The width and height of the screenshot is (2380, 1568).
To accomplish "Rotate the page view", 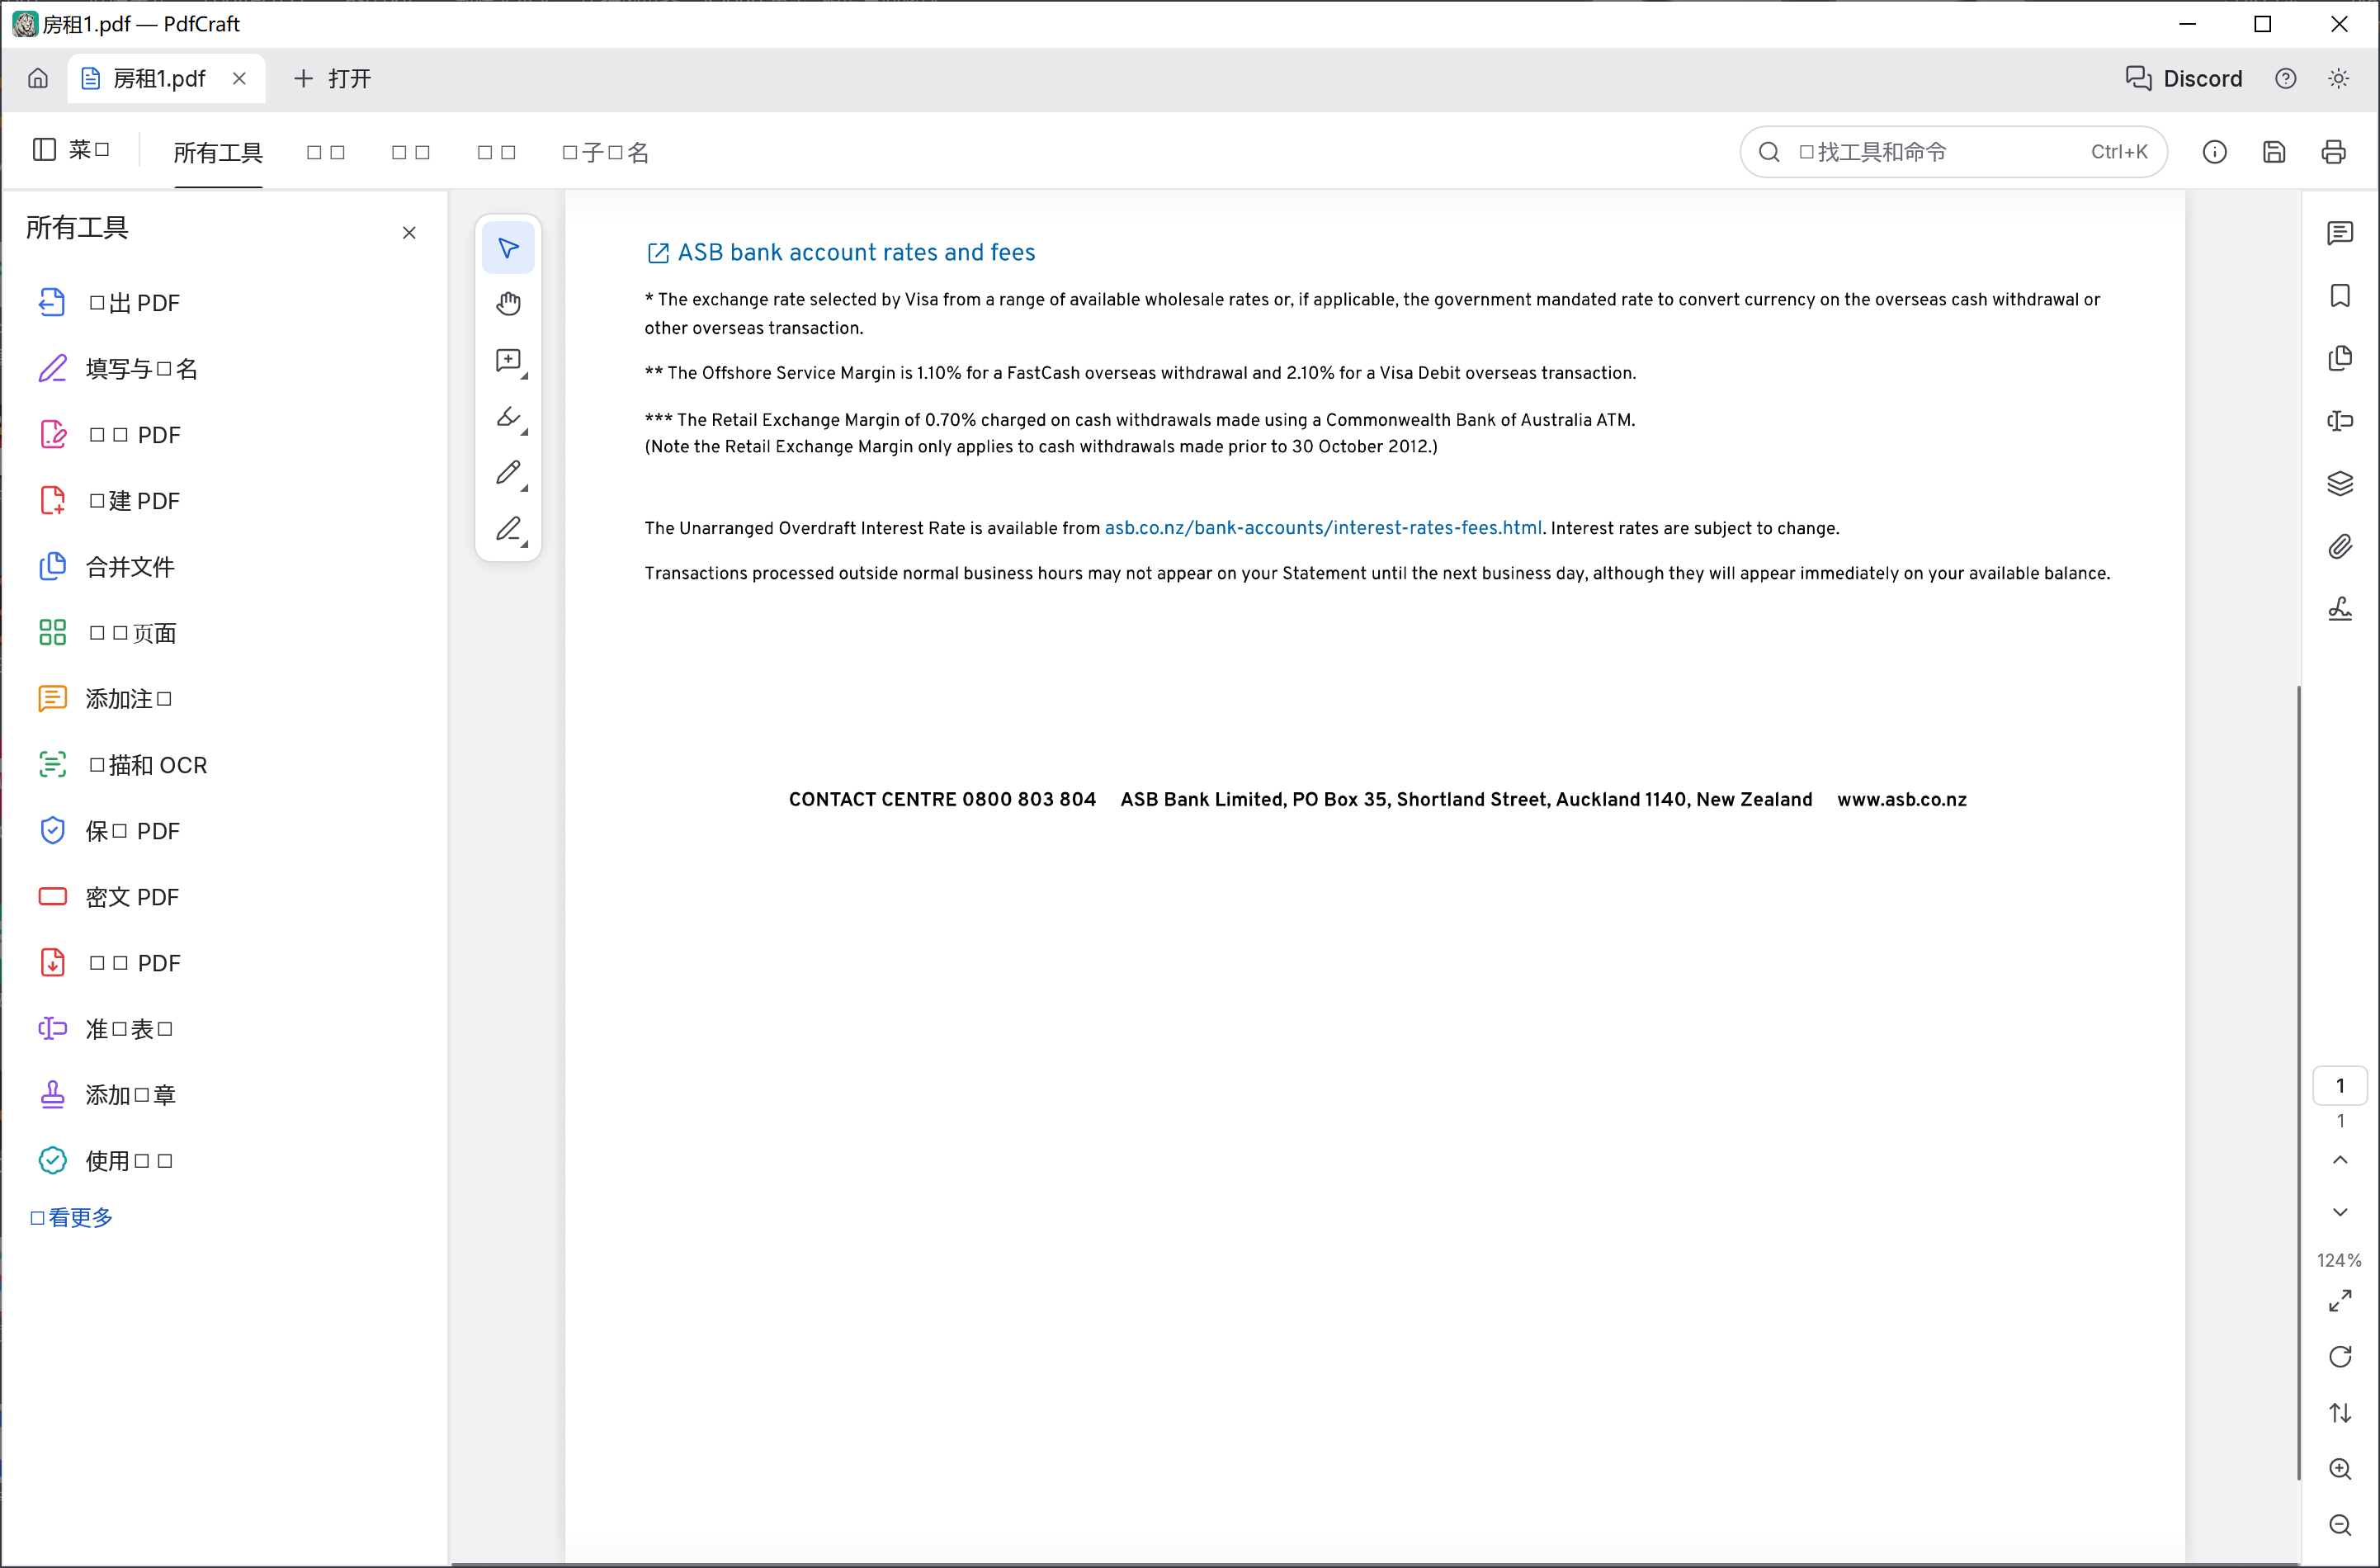I will coord(2339,1356).
